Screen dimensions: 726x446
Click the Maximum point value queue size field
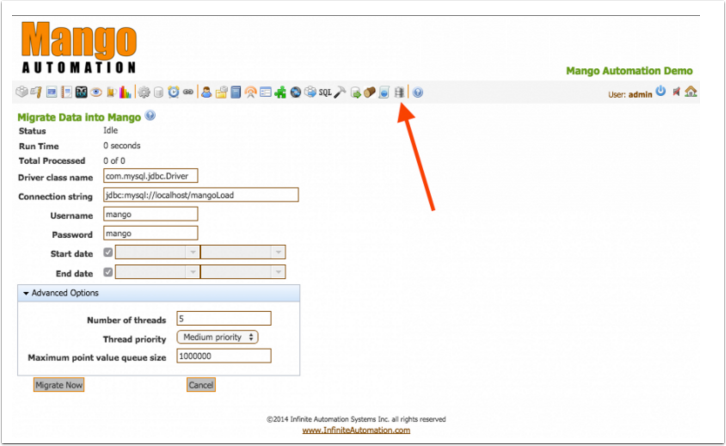224,356
